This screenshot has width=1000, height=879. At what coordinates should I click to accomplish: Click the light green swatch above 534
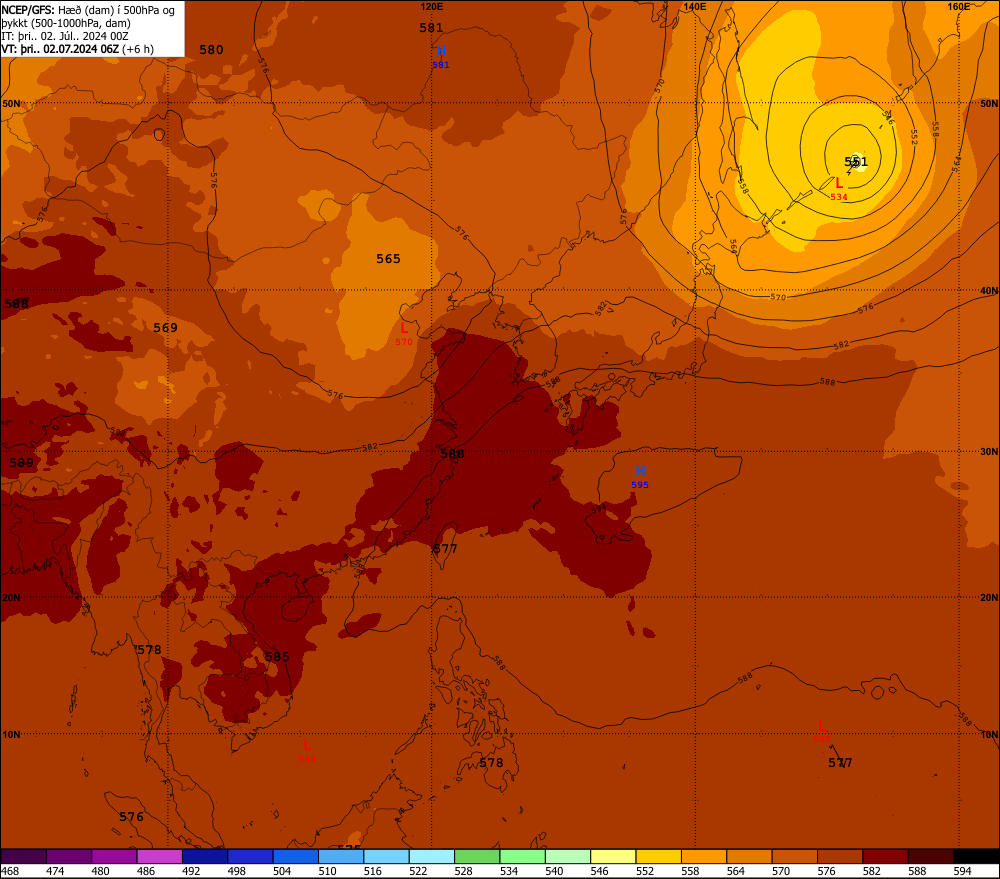coord(522,857)
